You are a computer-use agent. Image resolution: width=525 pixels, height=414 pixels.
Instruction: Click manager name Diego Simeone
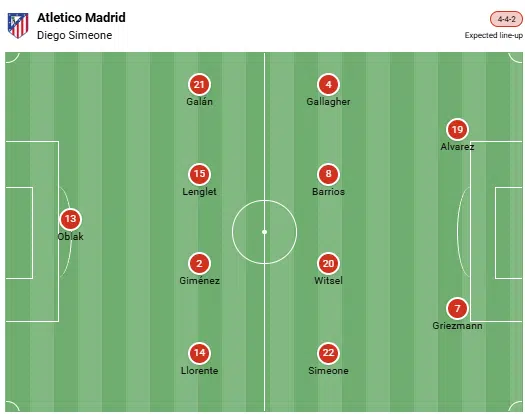coord(74,35)
